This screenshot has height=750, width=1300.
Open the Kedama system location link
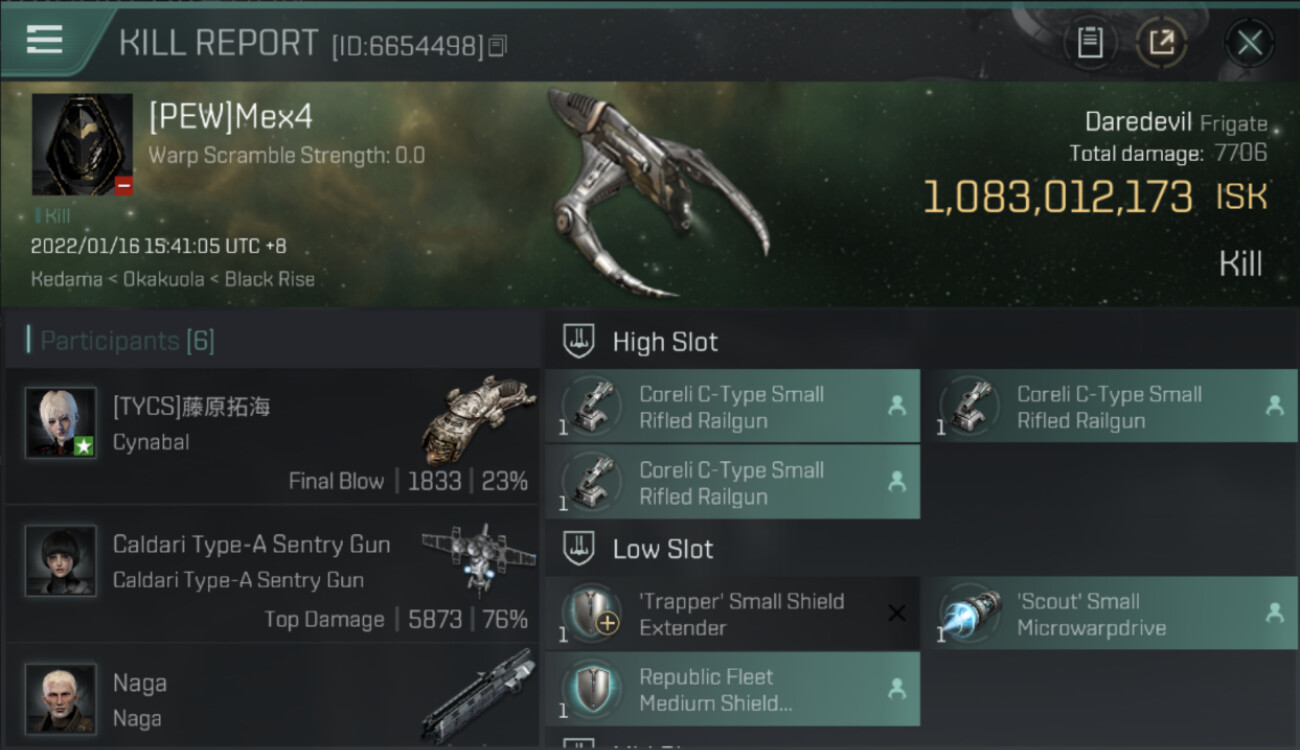point(66,279)
